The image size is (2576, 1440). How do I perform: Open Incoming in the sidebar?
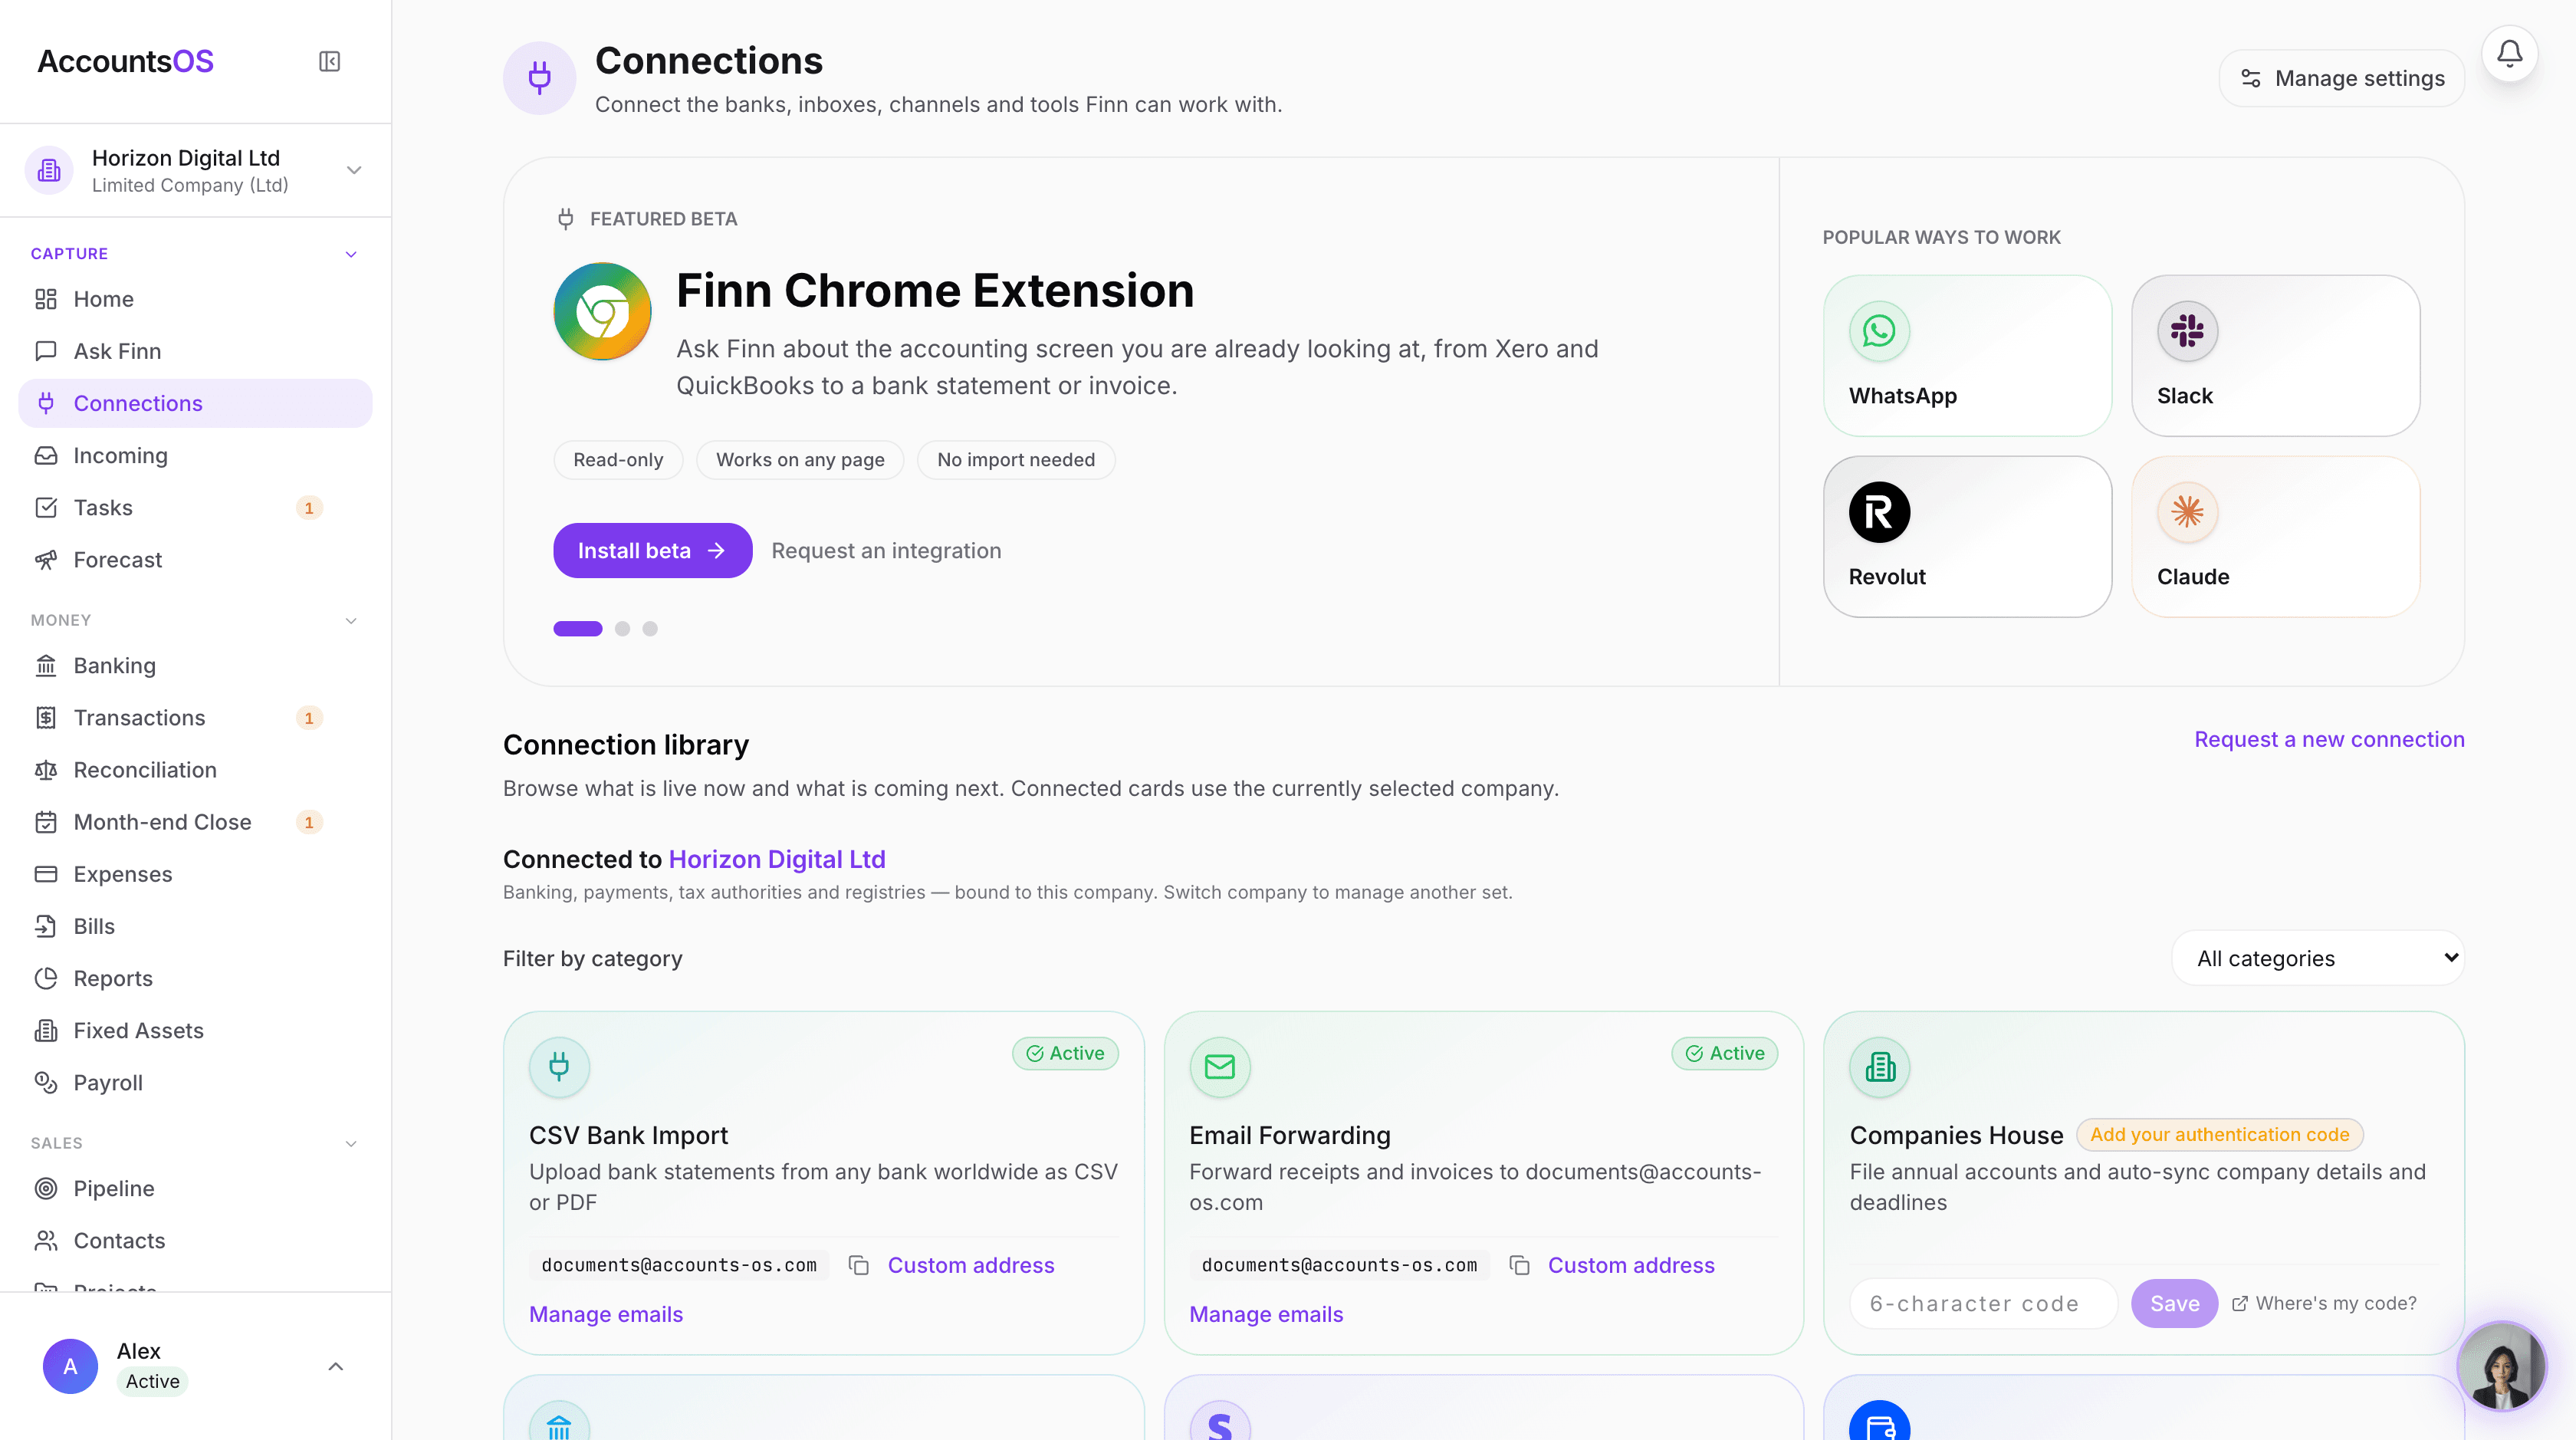195,455
